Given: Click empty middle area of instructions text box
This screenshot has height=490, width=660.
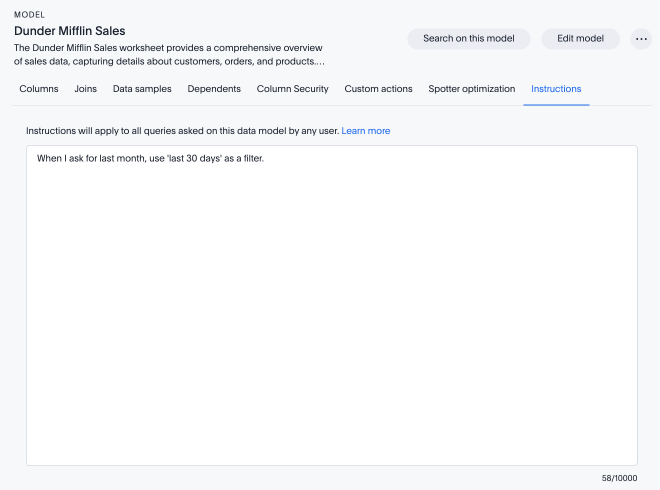Looking at the screenshot, I should click(x=331, y=310).
